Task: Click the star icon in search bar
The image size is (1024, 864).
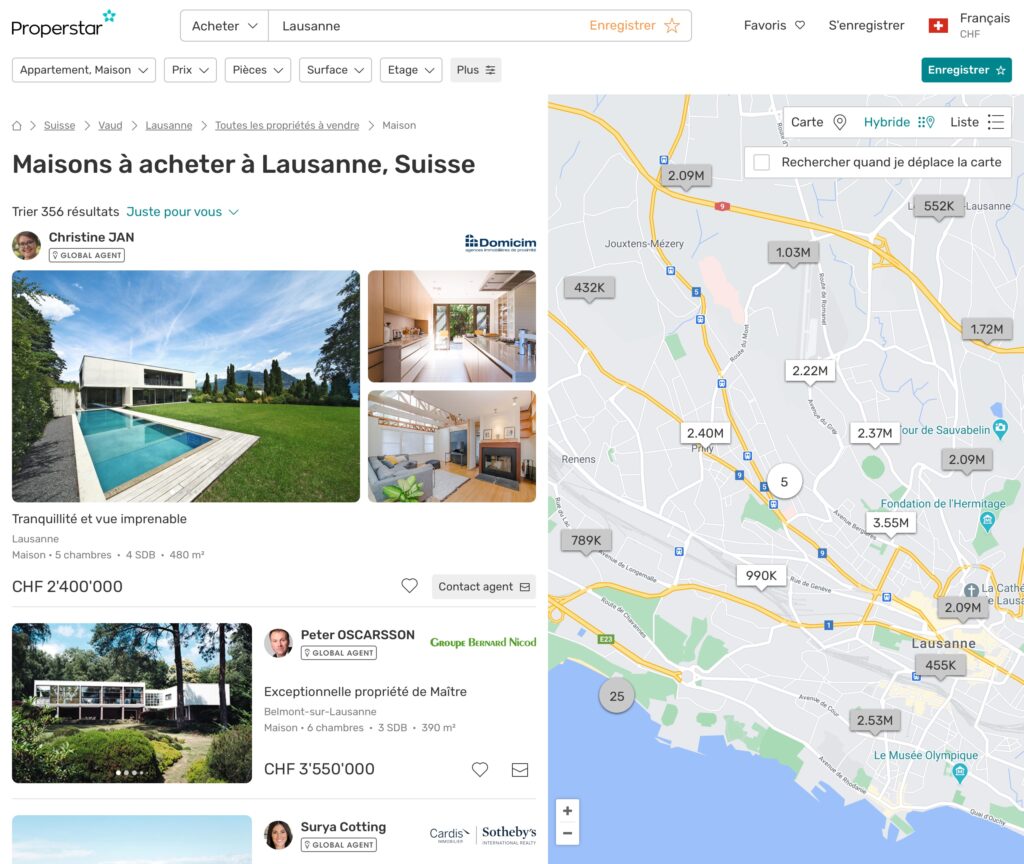Action: click(x=672, y=25)
